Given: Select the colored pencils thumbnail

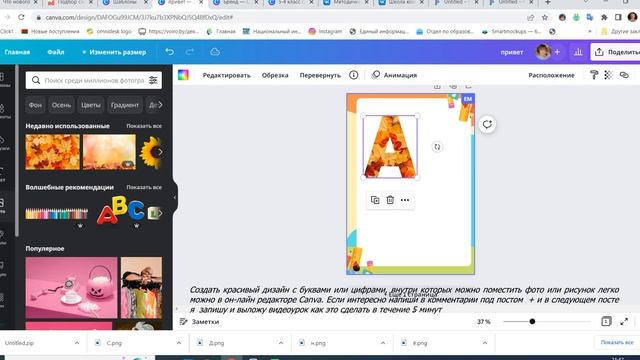Looking at the screenshot, I should click(x=57, y=213).
